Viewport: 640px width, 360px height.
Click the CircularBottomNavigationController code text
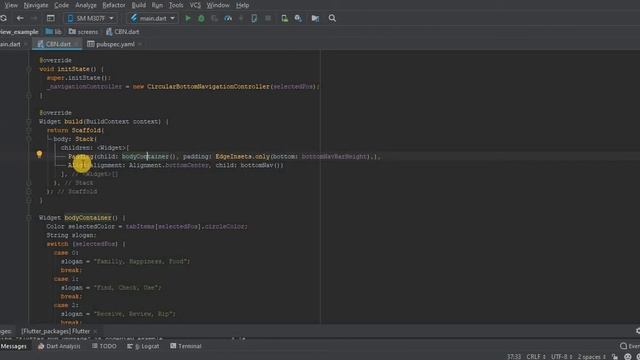(208, 87)
